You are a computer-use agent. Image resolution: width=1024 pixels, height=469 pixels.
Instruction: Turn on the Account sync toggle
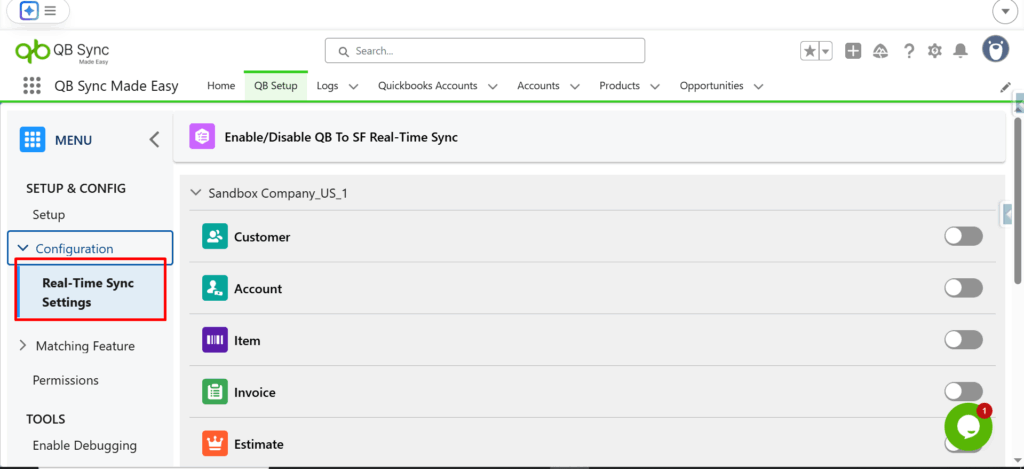(963, 288)
